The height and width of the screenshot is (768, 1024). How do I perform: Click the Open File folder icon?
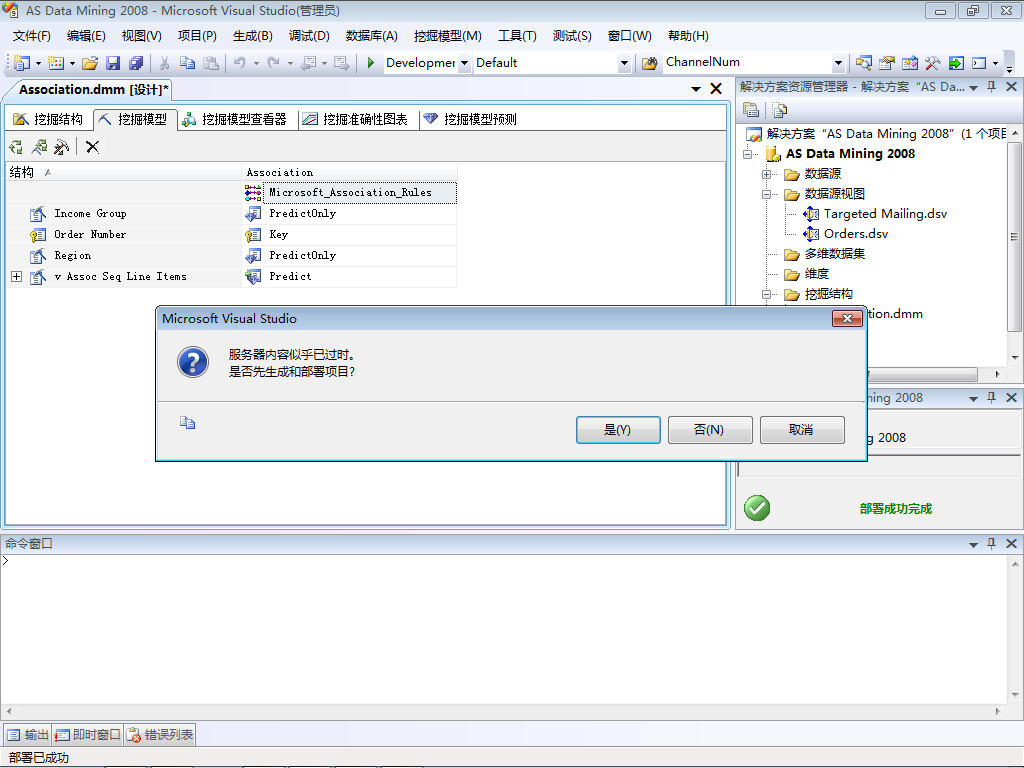[x=90, y=63]
